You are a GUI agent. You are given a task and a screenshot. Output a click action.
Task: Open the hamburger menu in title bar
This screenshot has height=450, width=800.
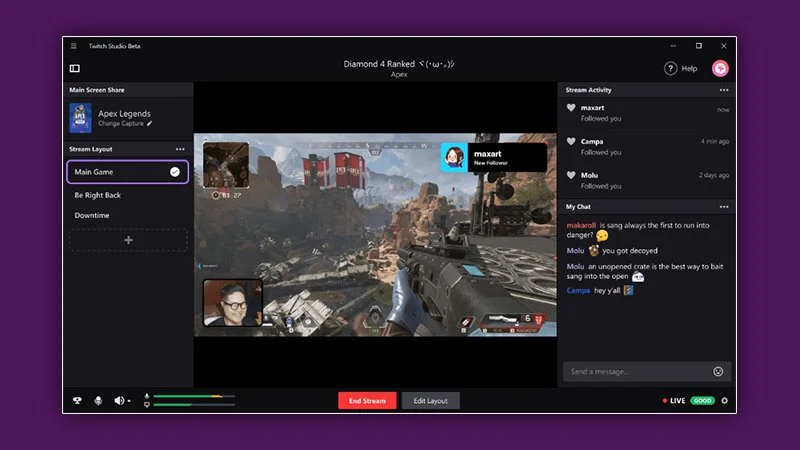click(74, 46)
